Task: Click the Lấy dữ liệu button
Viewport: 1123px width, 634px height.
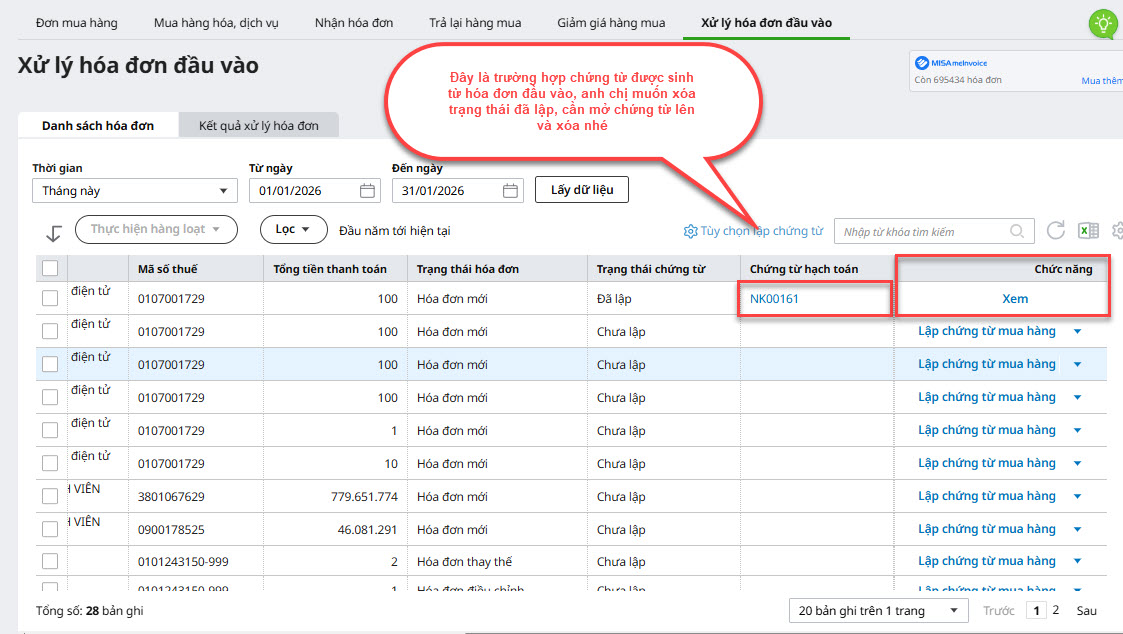Action: point(582,190)
